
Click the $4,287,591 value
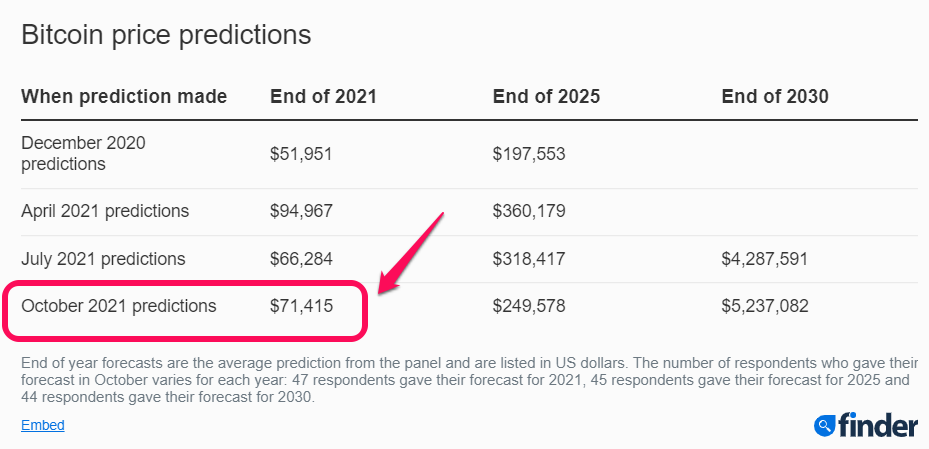tap(764, 259)
